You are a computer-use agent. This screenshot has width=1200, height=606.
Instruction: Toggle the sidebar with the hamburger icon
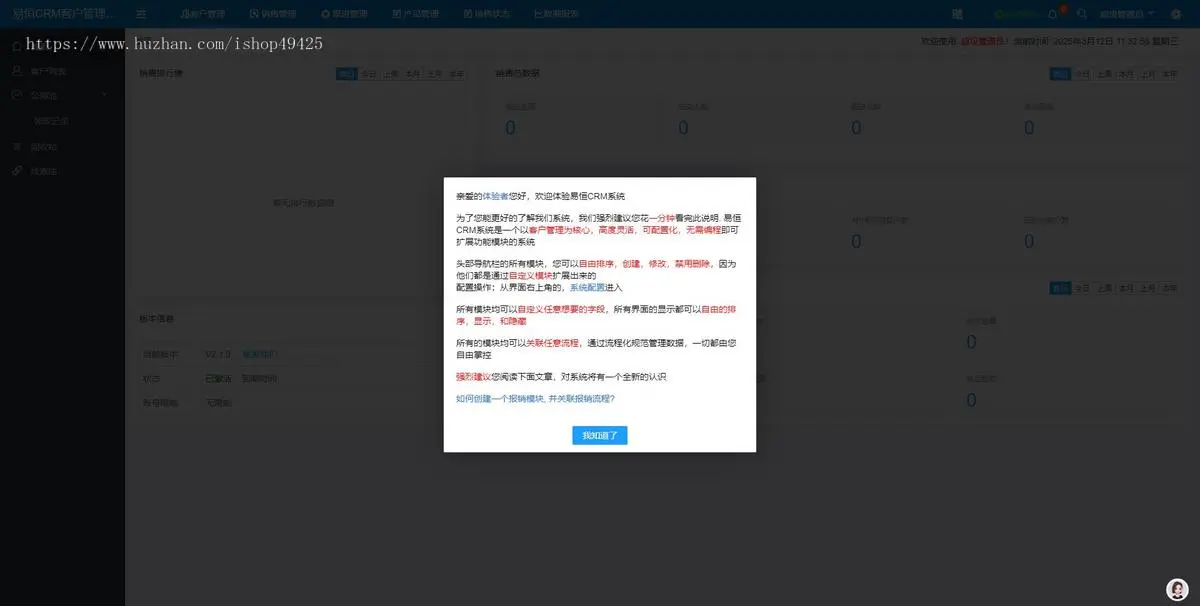[x=141, y=14]
